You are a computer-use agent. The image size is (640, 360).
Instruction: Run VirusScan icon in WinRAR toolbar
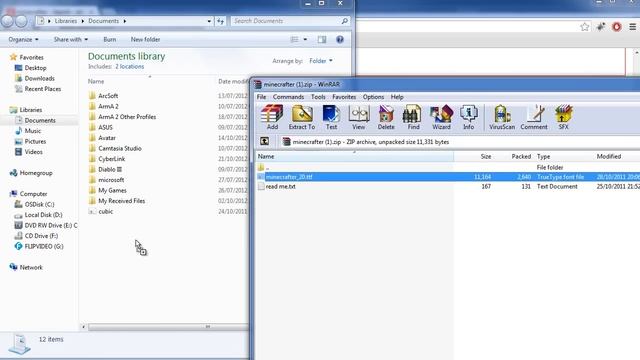502,117
